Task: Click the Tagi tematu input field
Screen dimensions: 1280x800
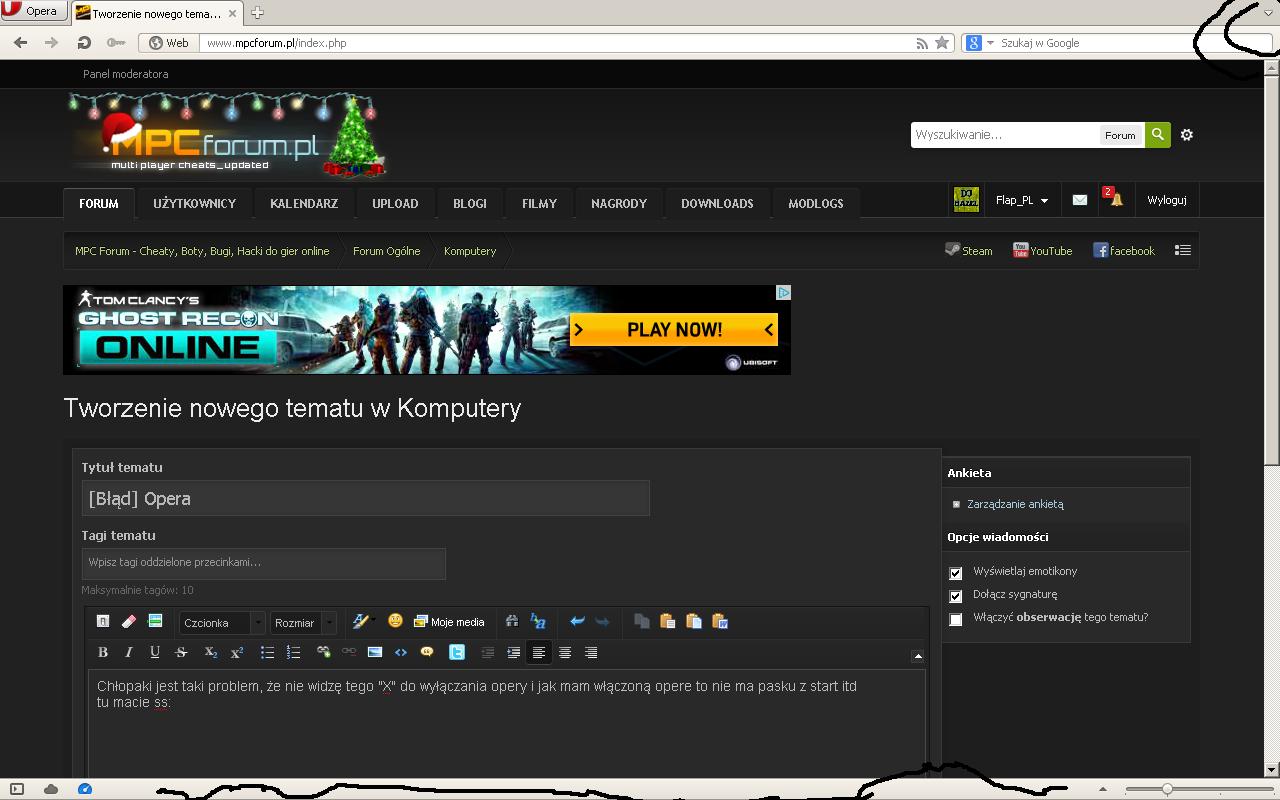Action: (x=264, y=563)
